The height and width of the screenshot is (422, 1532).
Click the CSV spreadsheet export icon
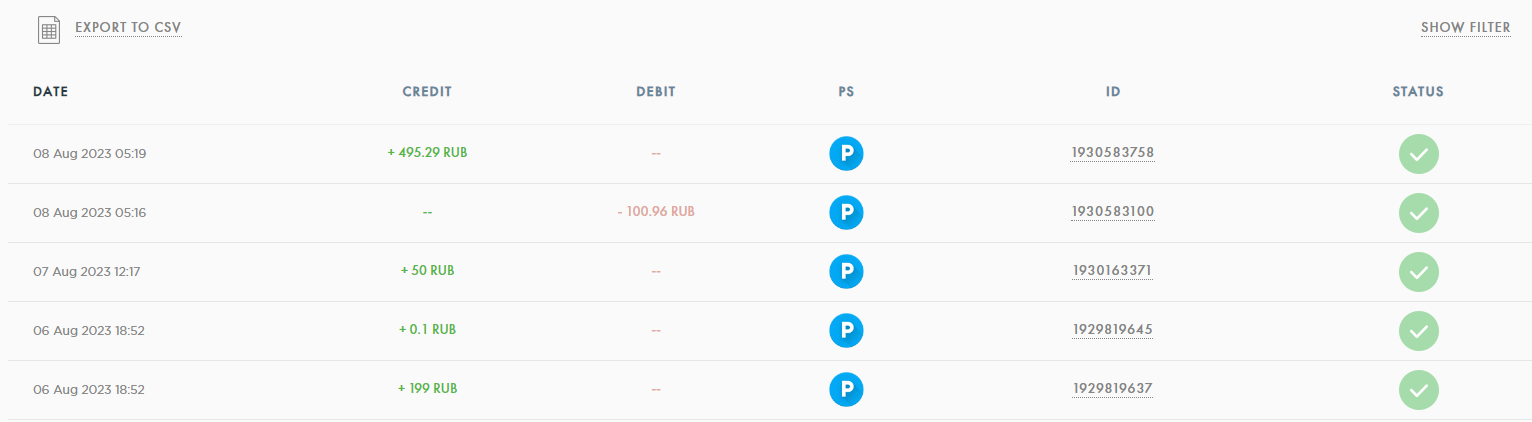[49, 29]
